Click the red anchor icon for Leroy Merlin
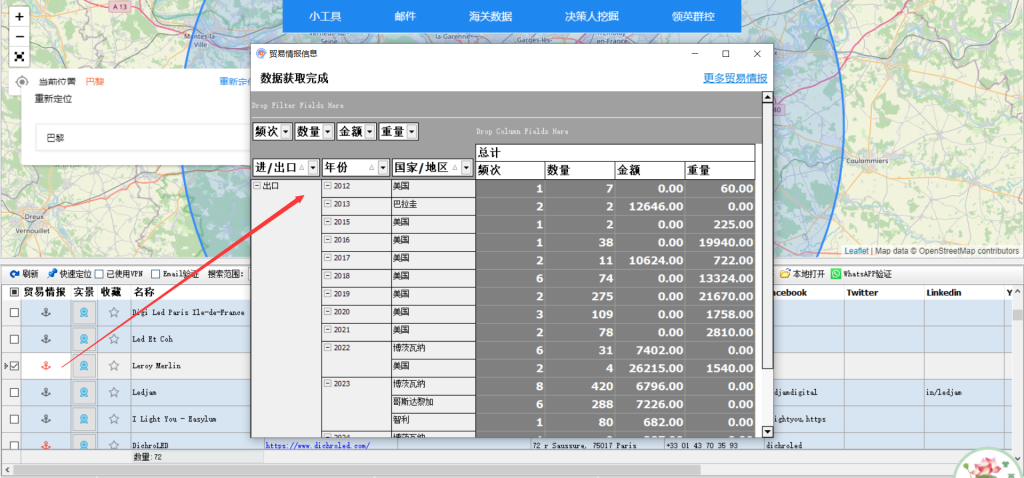 tap(43, 367)
